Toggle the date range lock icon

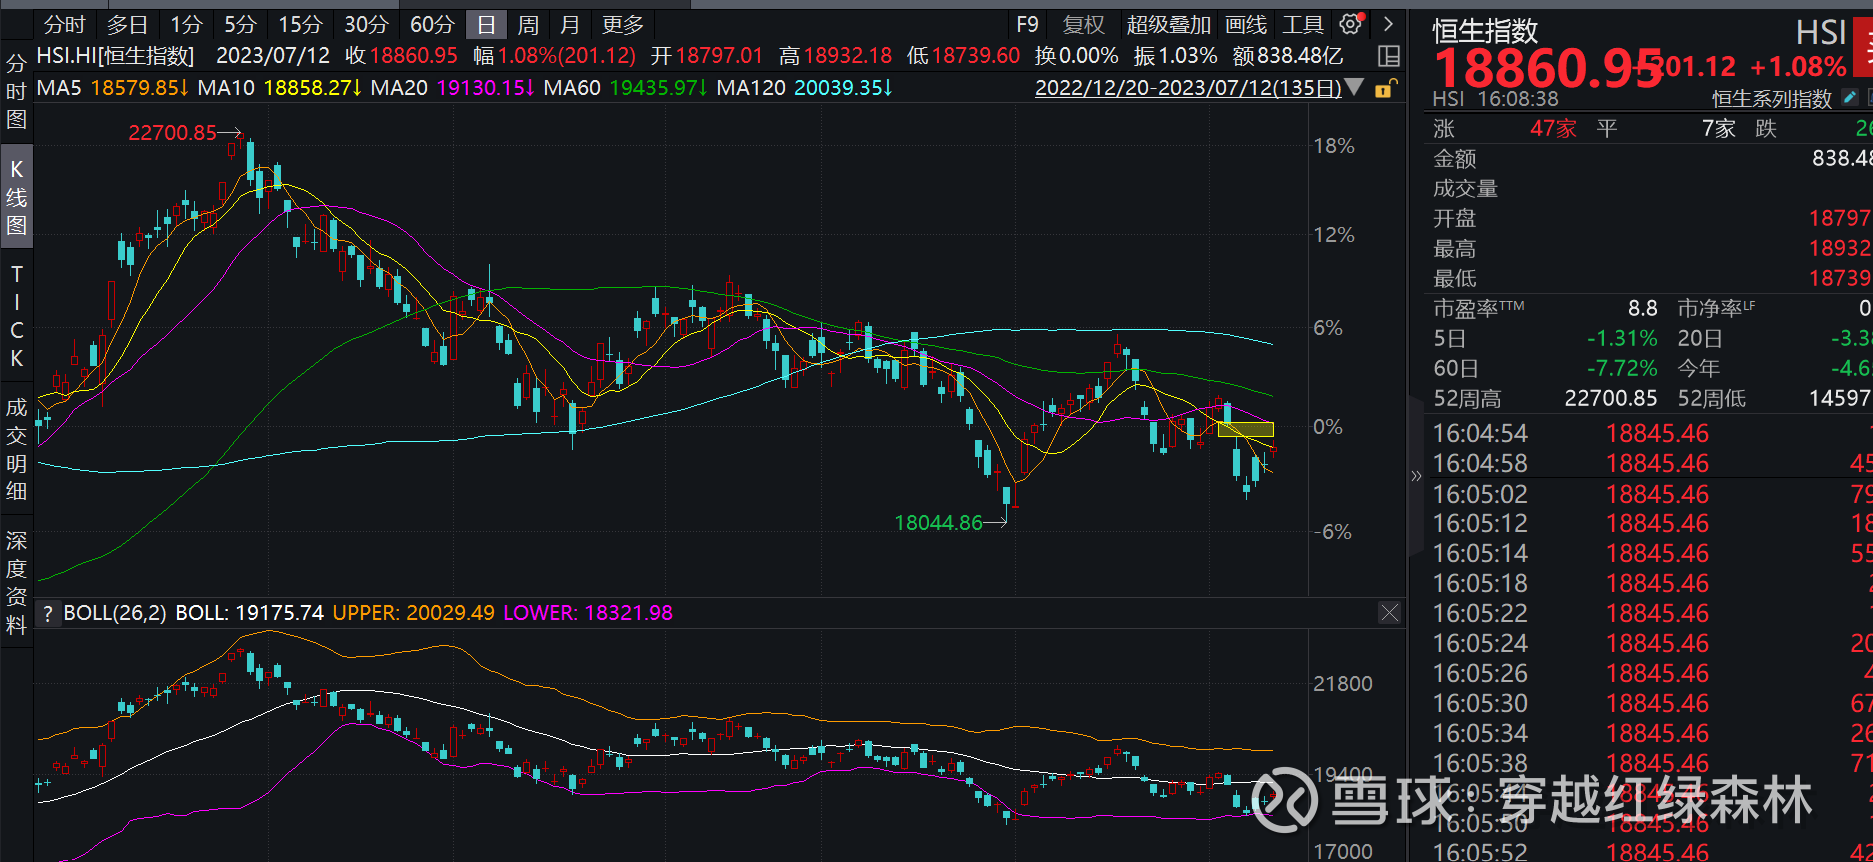pos(1384,89)
